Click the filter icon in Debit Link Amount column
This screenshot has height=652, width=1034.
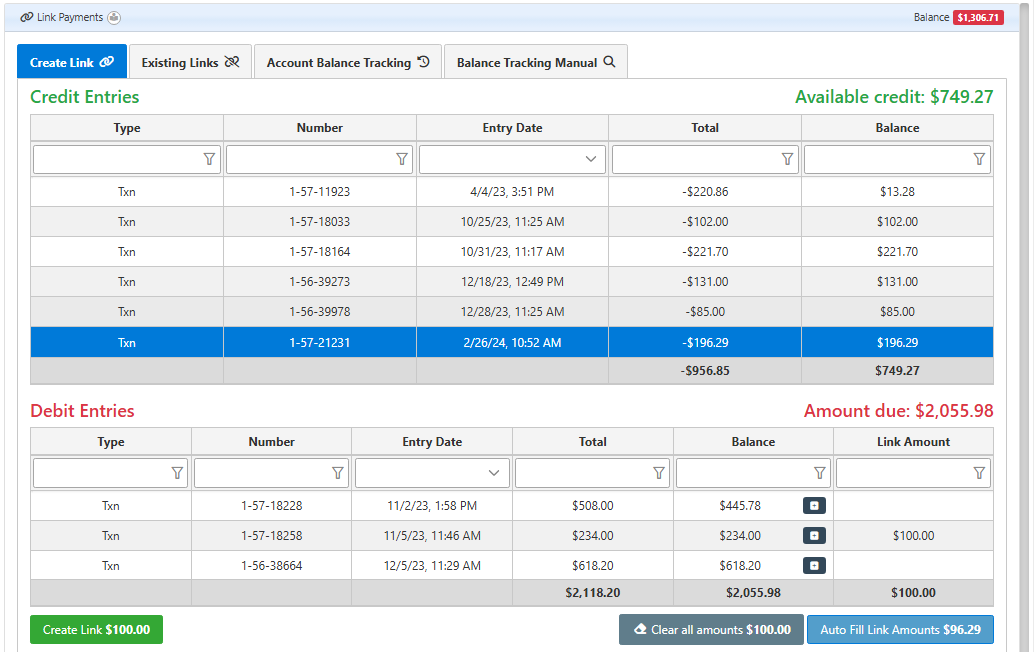click(979, 473)
